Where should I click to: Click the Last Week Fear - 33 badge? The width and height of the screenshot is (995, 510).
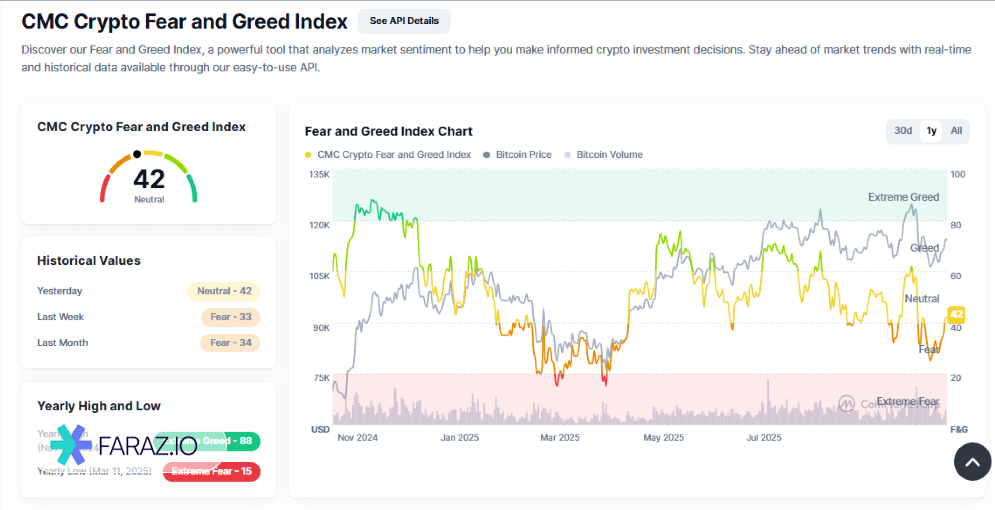[230, 317]
